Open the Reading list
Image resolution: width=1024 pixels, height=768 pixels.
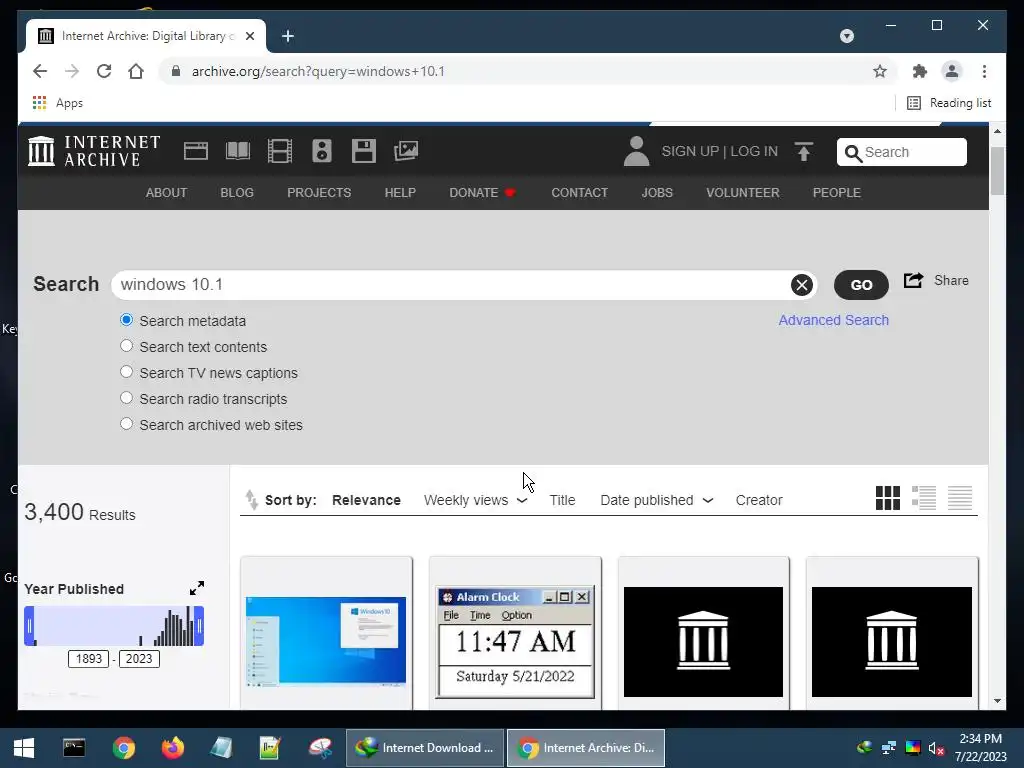tap(949, 103)
